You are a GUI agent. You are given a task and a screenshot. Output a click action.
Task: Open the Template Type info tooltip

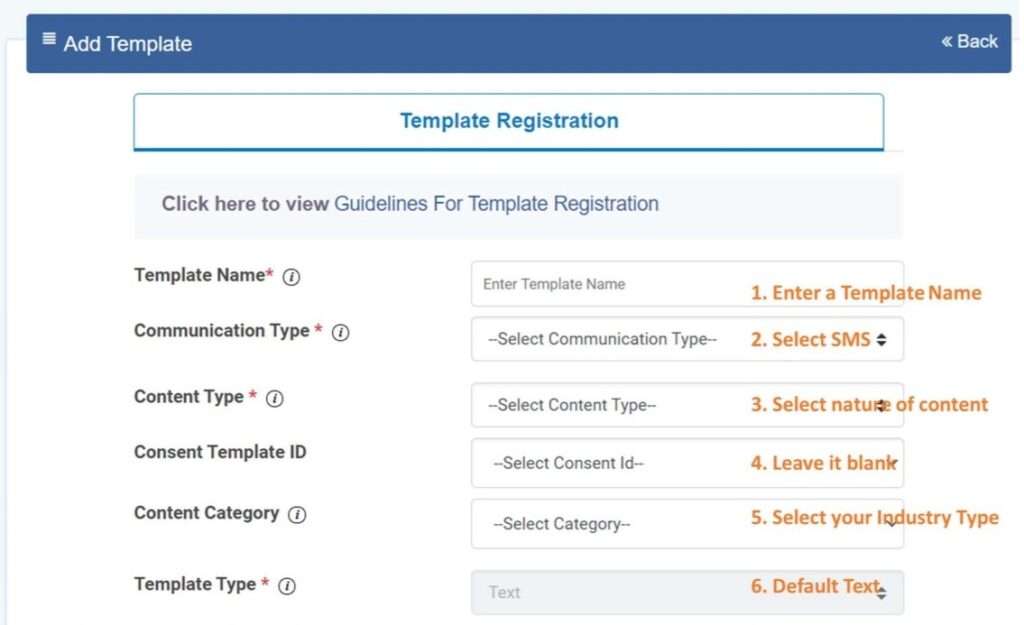point(289,585)
